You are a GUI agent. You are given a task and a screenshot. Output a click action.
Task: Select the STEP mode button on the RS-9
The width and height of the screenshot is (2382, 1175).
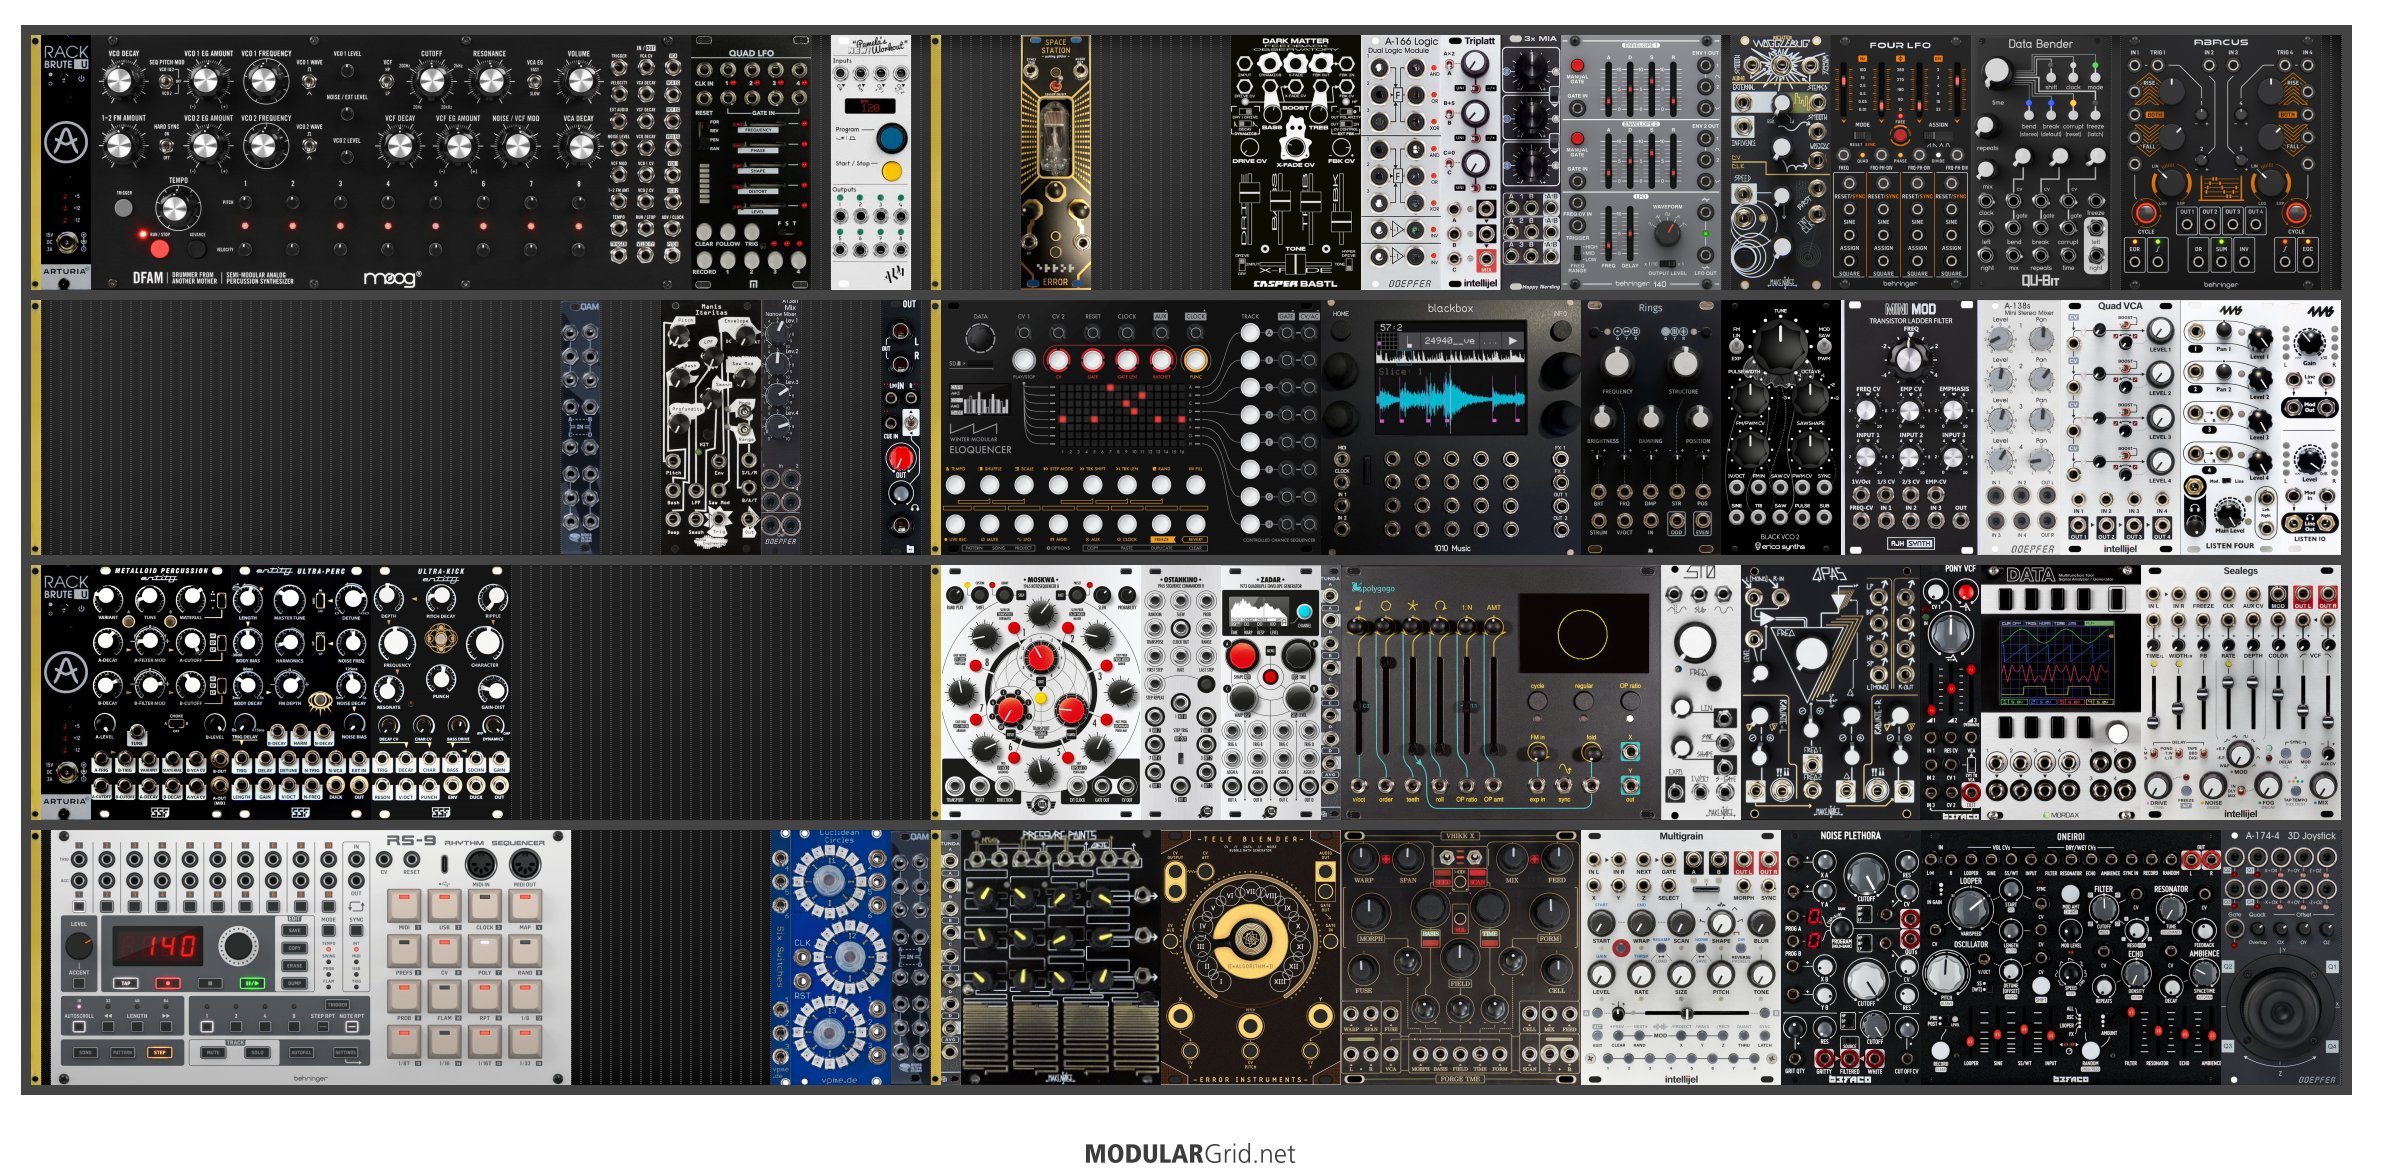click(159, 1052)
